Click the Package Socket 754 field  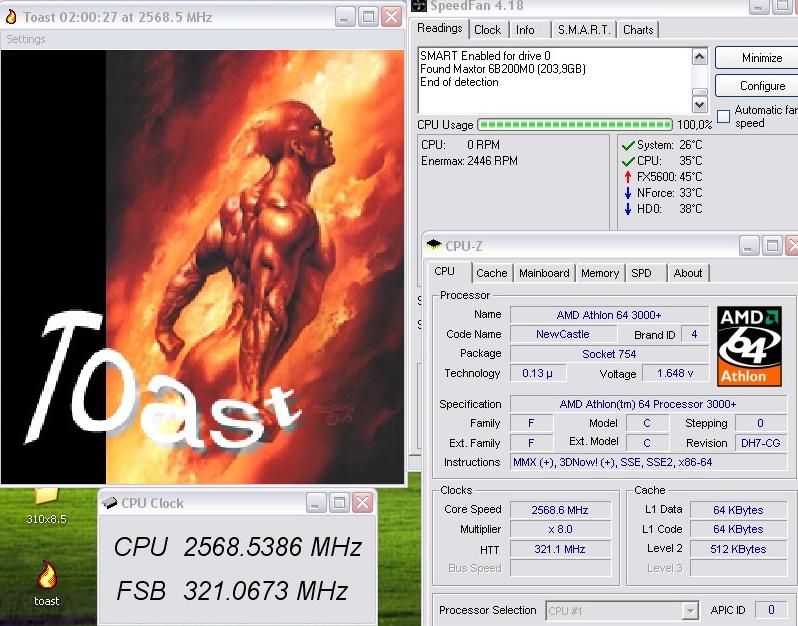[x=609, y=354]
